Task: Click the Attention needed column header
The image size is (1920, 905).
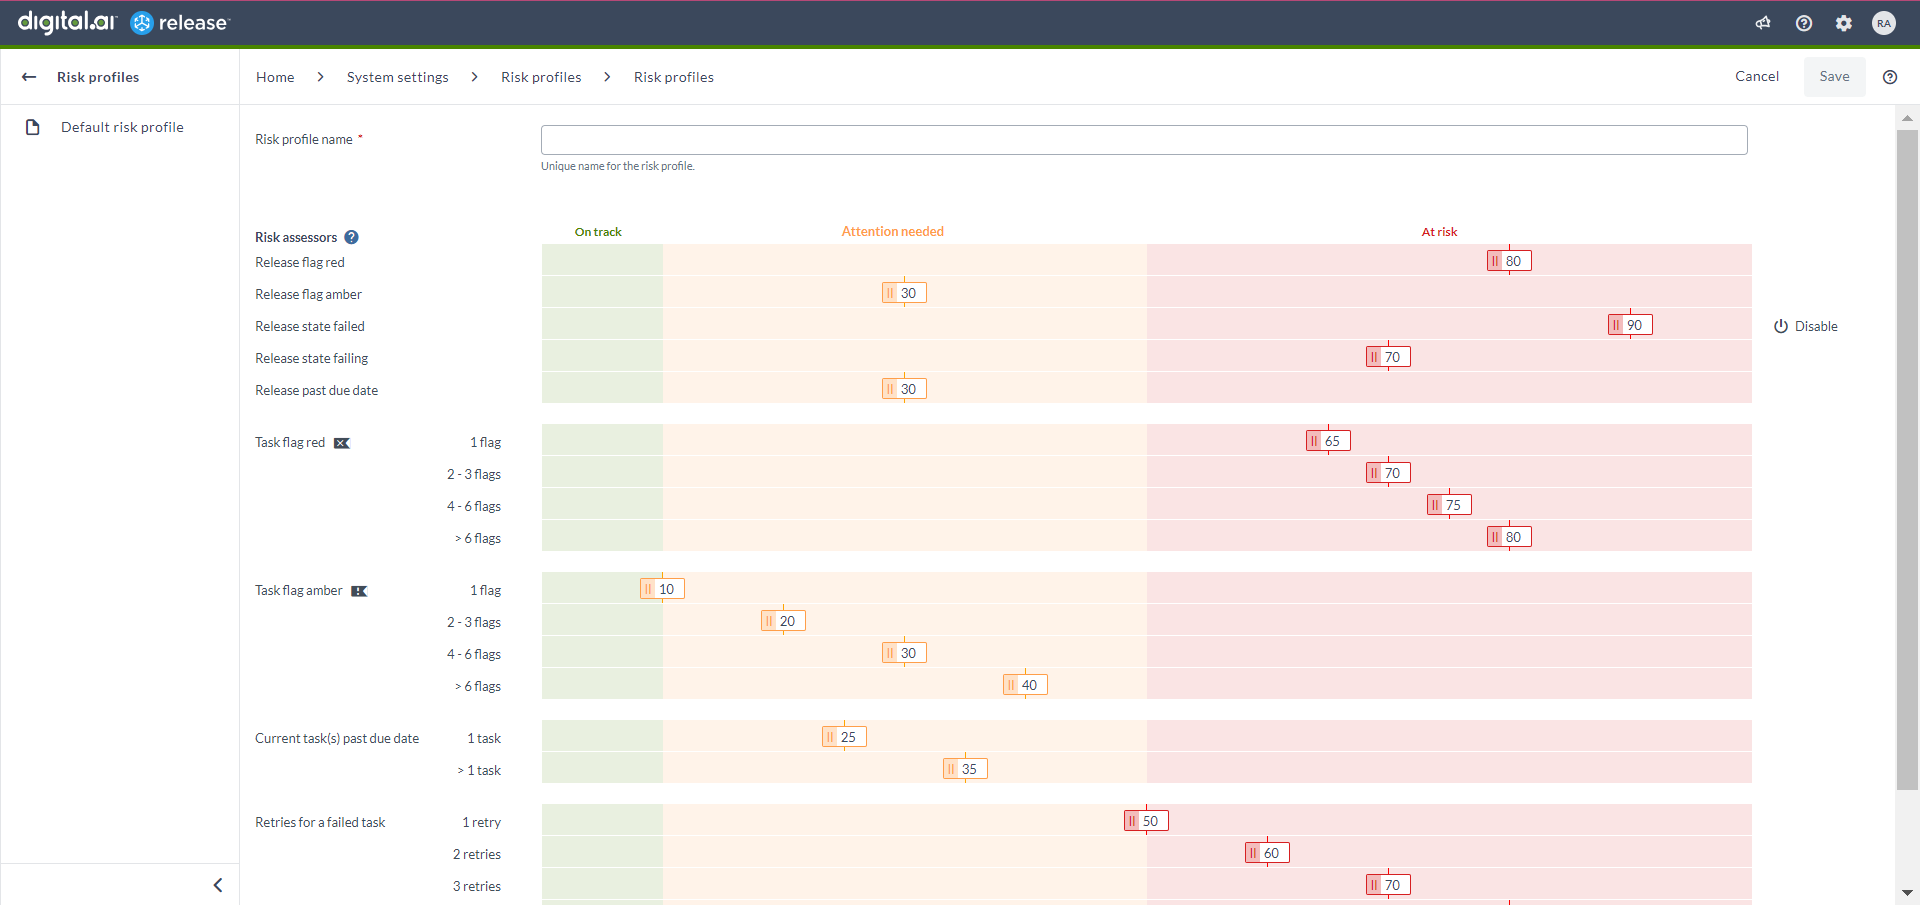Action: point(893,231)
